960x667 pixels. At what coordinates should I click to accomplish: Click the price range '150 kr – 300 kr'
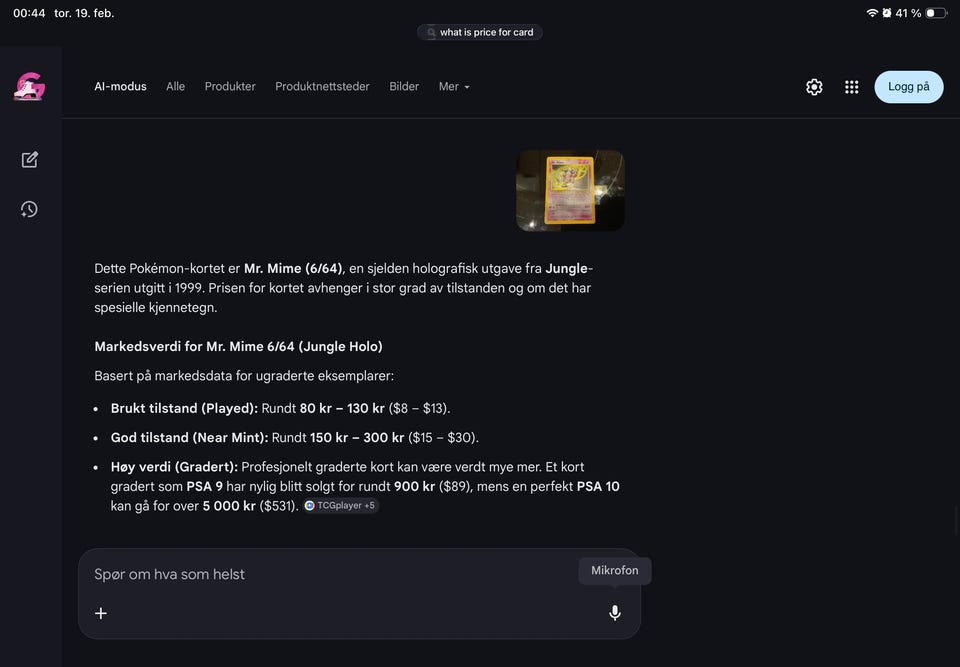(x=357, y=438)
